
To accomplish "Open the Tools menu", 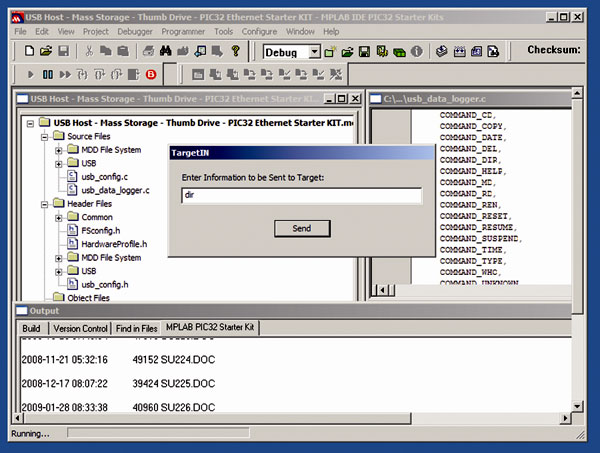I will click(223, 31).
